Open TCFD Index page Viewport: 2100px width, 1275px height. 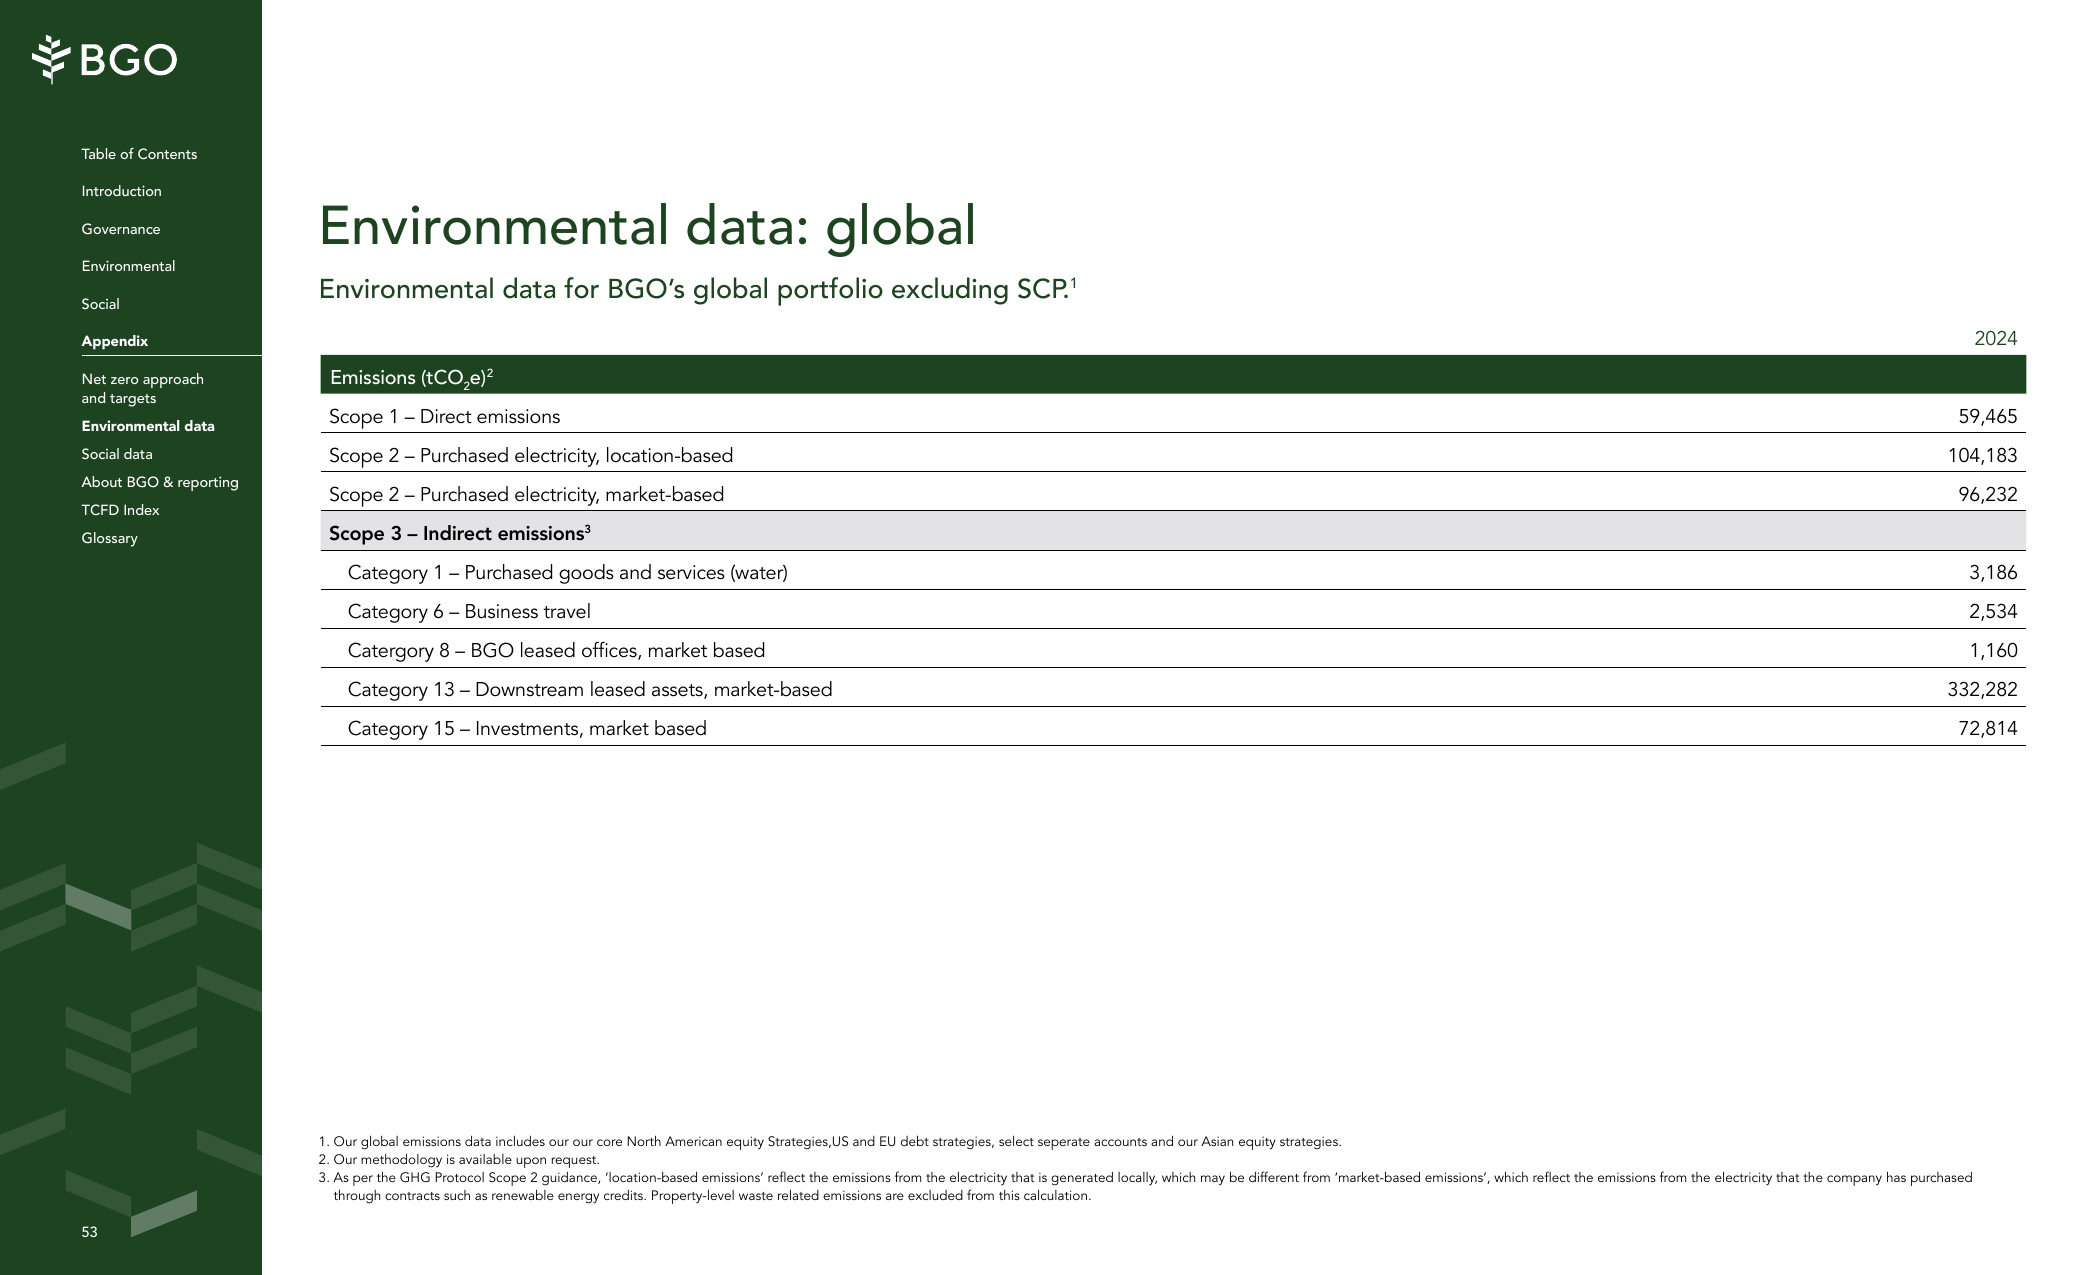click(120, 510)
